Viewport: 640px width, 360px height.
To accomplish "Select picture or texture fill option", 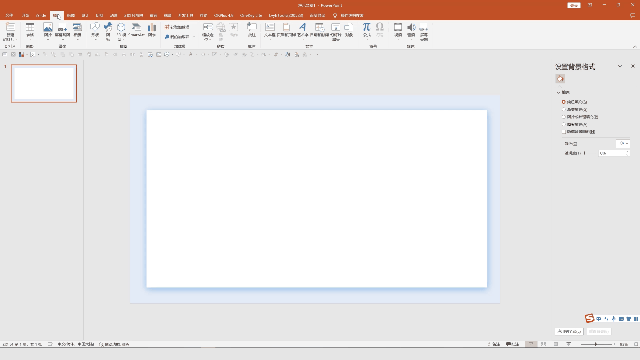I will click(563, 117).
